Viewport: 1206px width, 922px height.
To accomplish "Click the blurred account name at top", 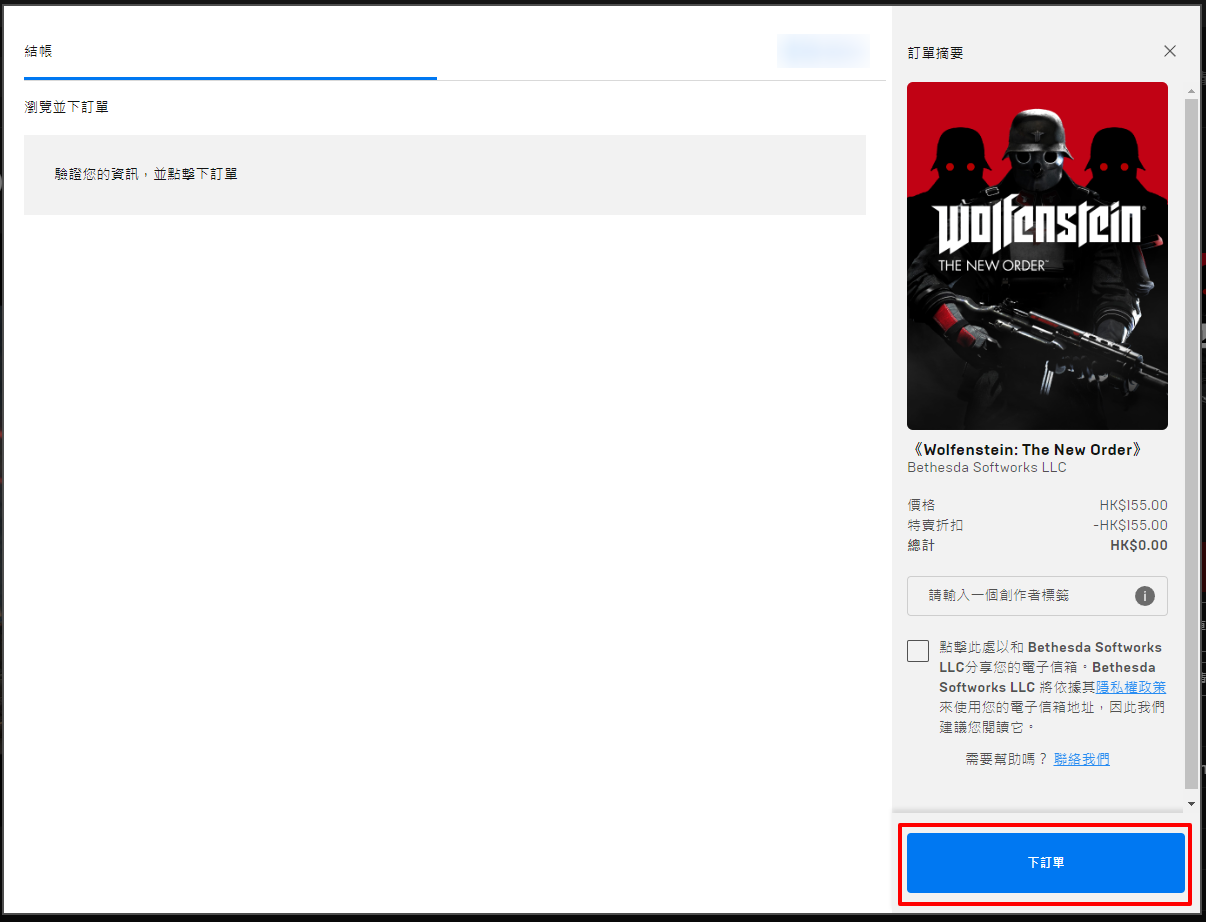I will (x=823, y=51).
